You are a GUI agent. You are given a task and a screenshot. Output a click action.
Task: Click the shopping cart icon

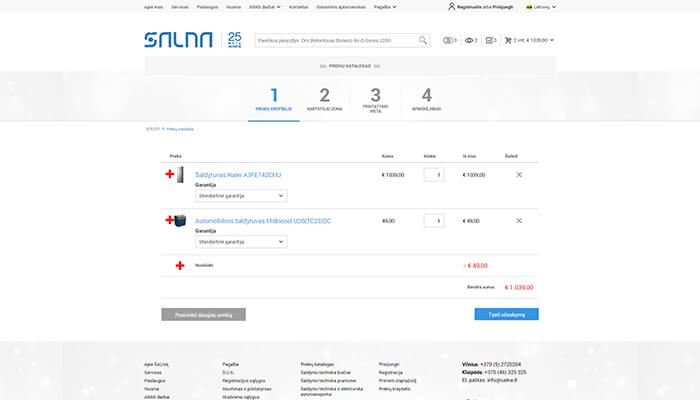pyautogui.click(x=508, y=40)
